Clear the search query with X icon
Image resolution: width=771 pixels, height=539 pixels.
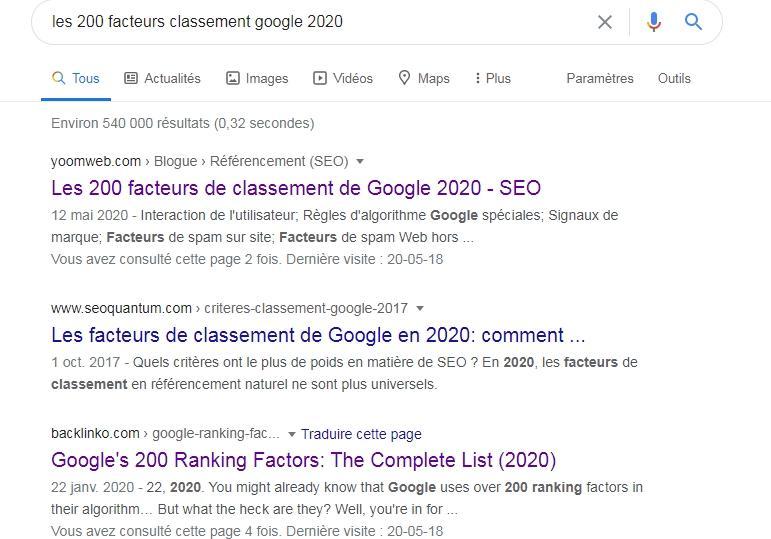[605, 22]
